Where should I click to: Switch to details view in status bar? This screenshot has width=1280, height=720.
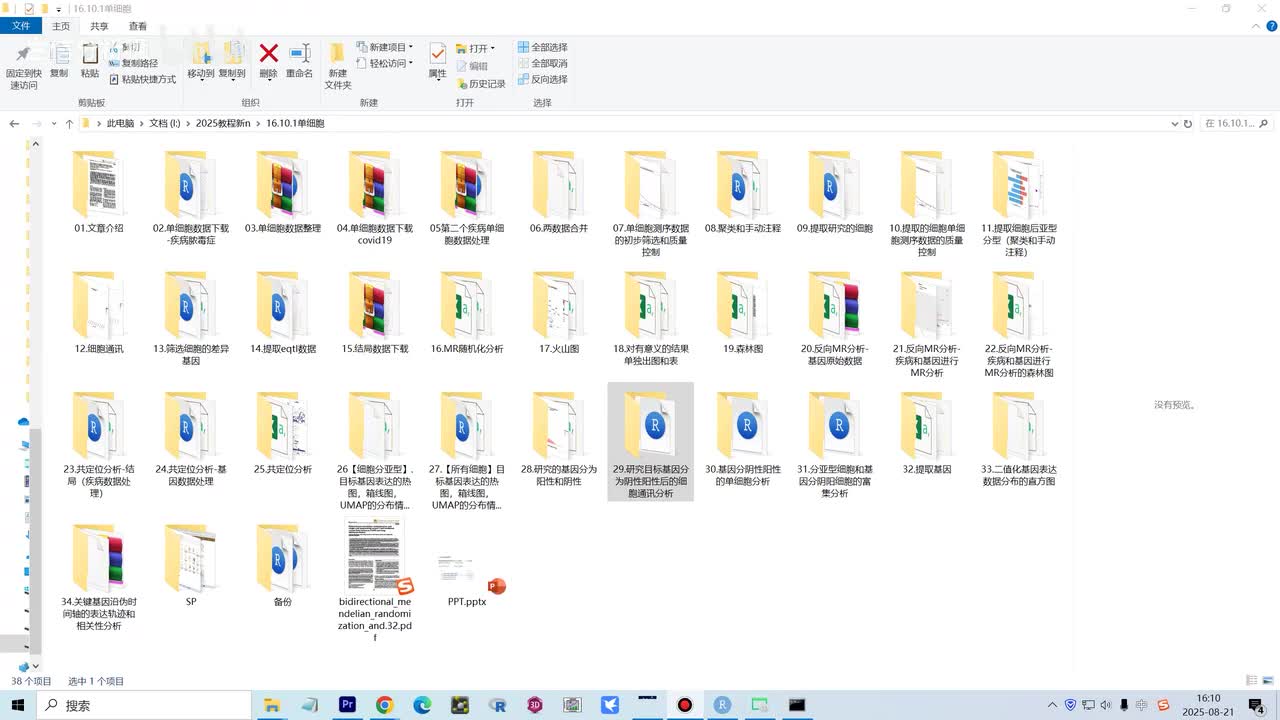(x=1252, y=681)
